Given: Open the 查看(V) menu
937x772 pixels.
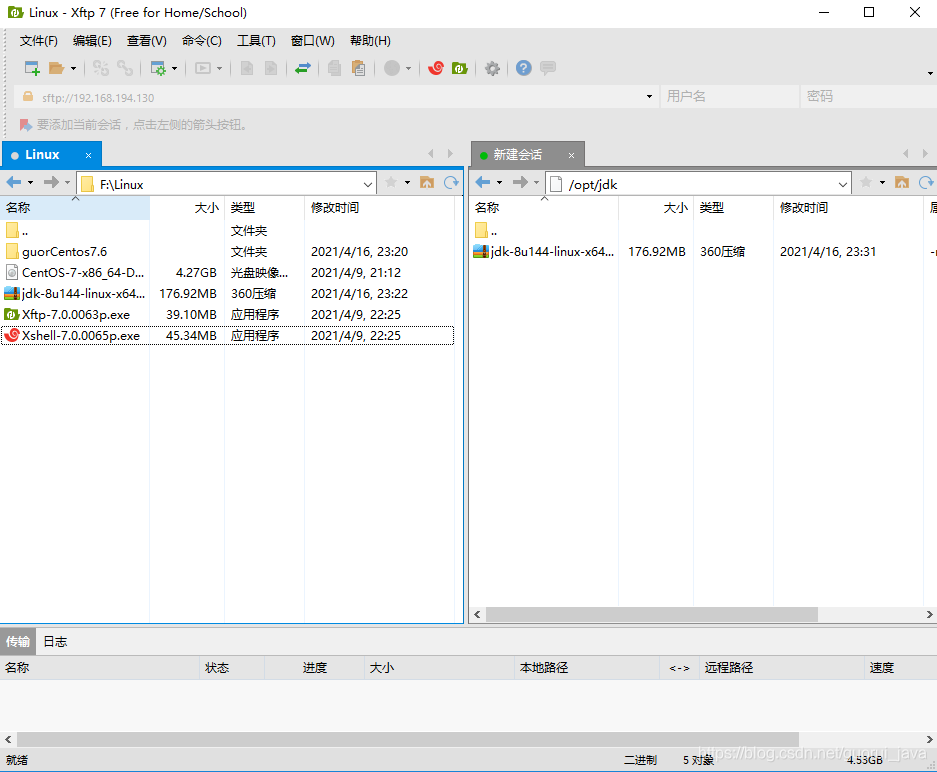Looking at the screenshot, I should pyautogui.click(x=146, y=41).
